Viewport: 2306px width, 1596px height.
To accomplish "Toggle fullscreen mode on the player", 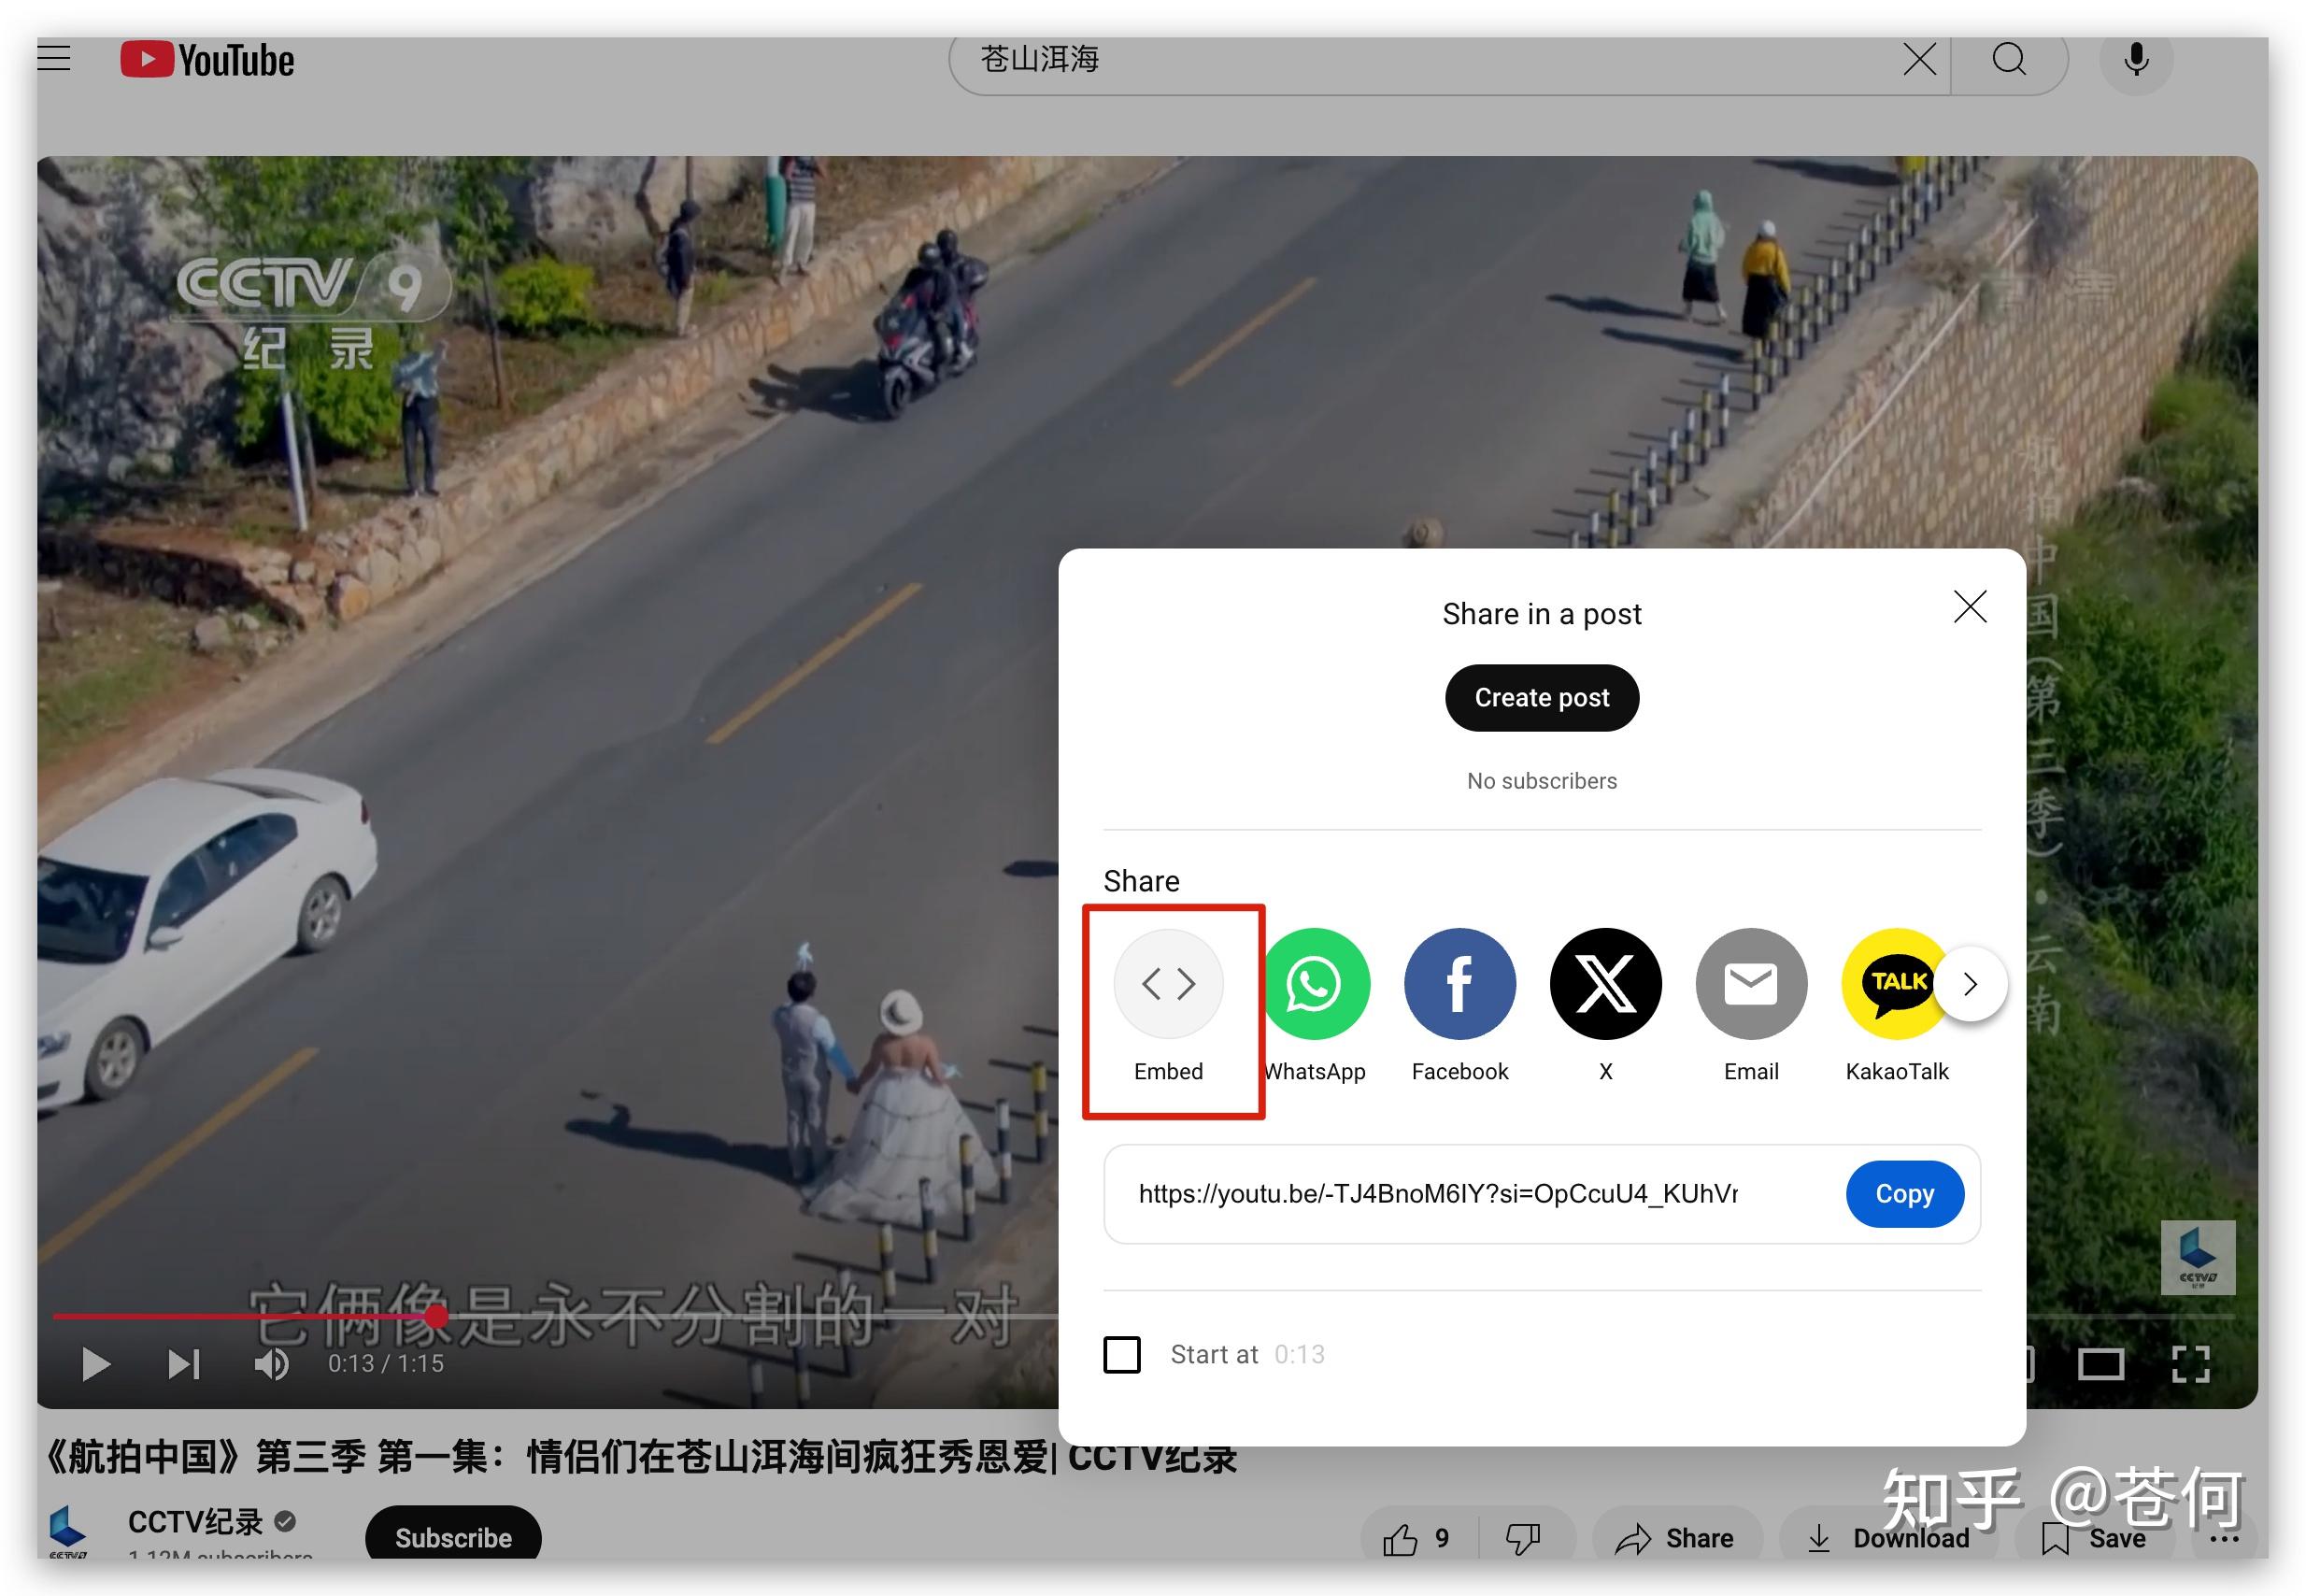I will click(x=2190, y=1363).
